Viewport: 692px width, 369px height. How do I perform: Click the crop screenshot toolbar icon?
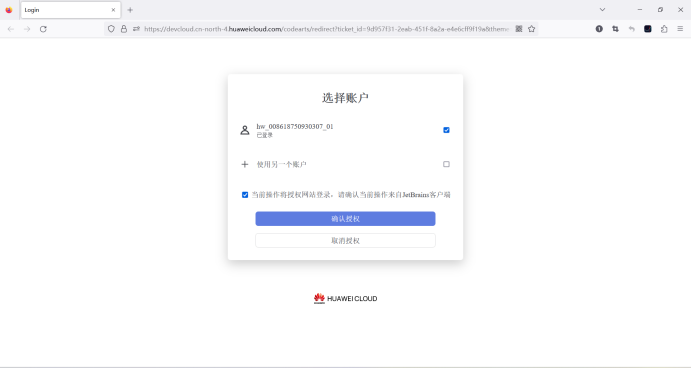pos(615,29)
